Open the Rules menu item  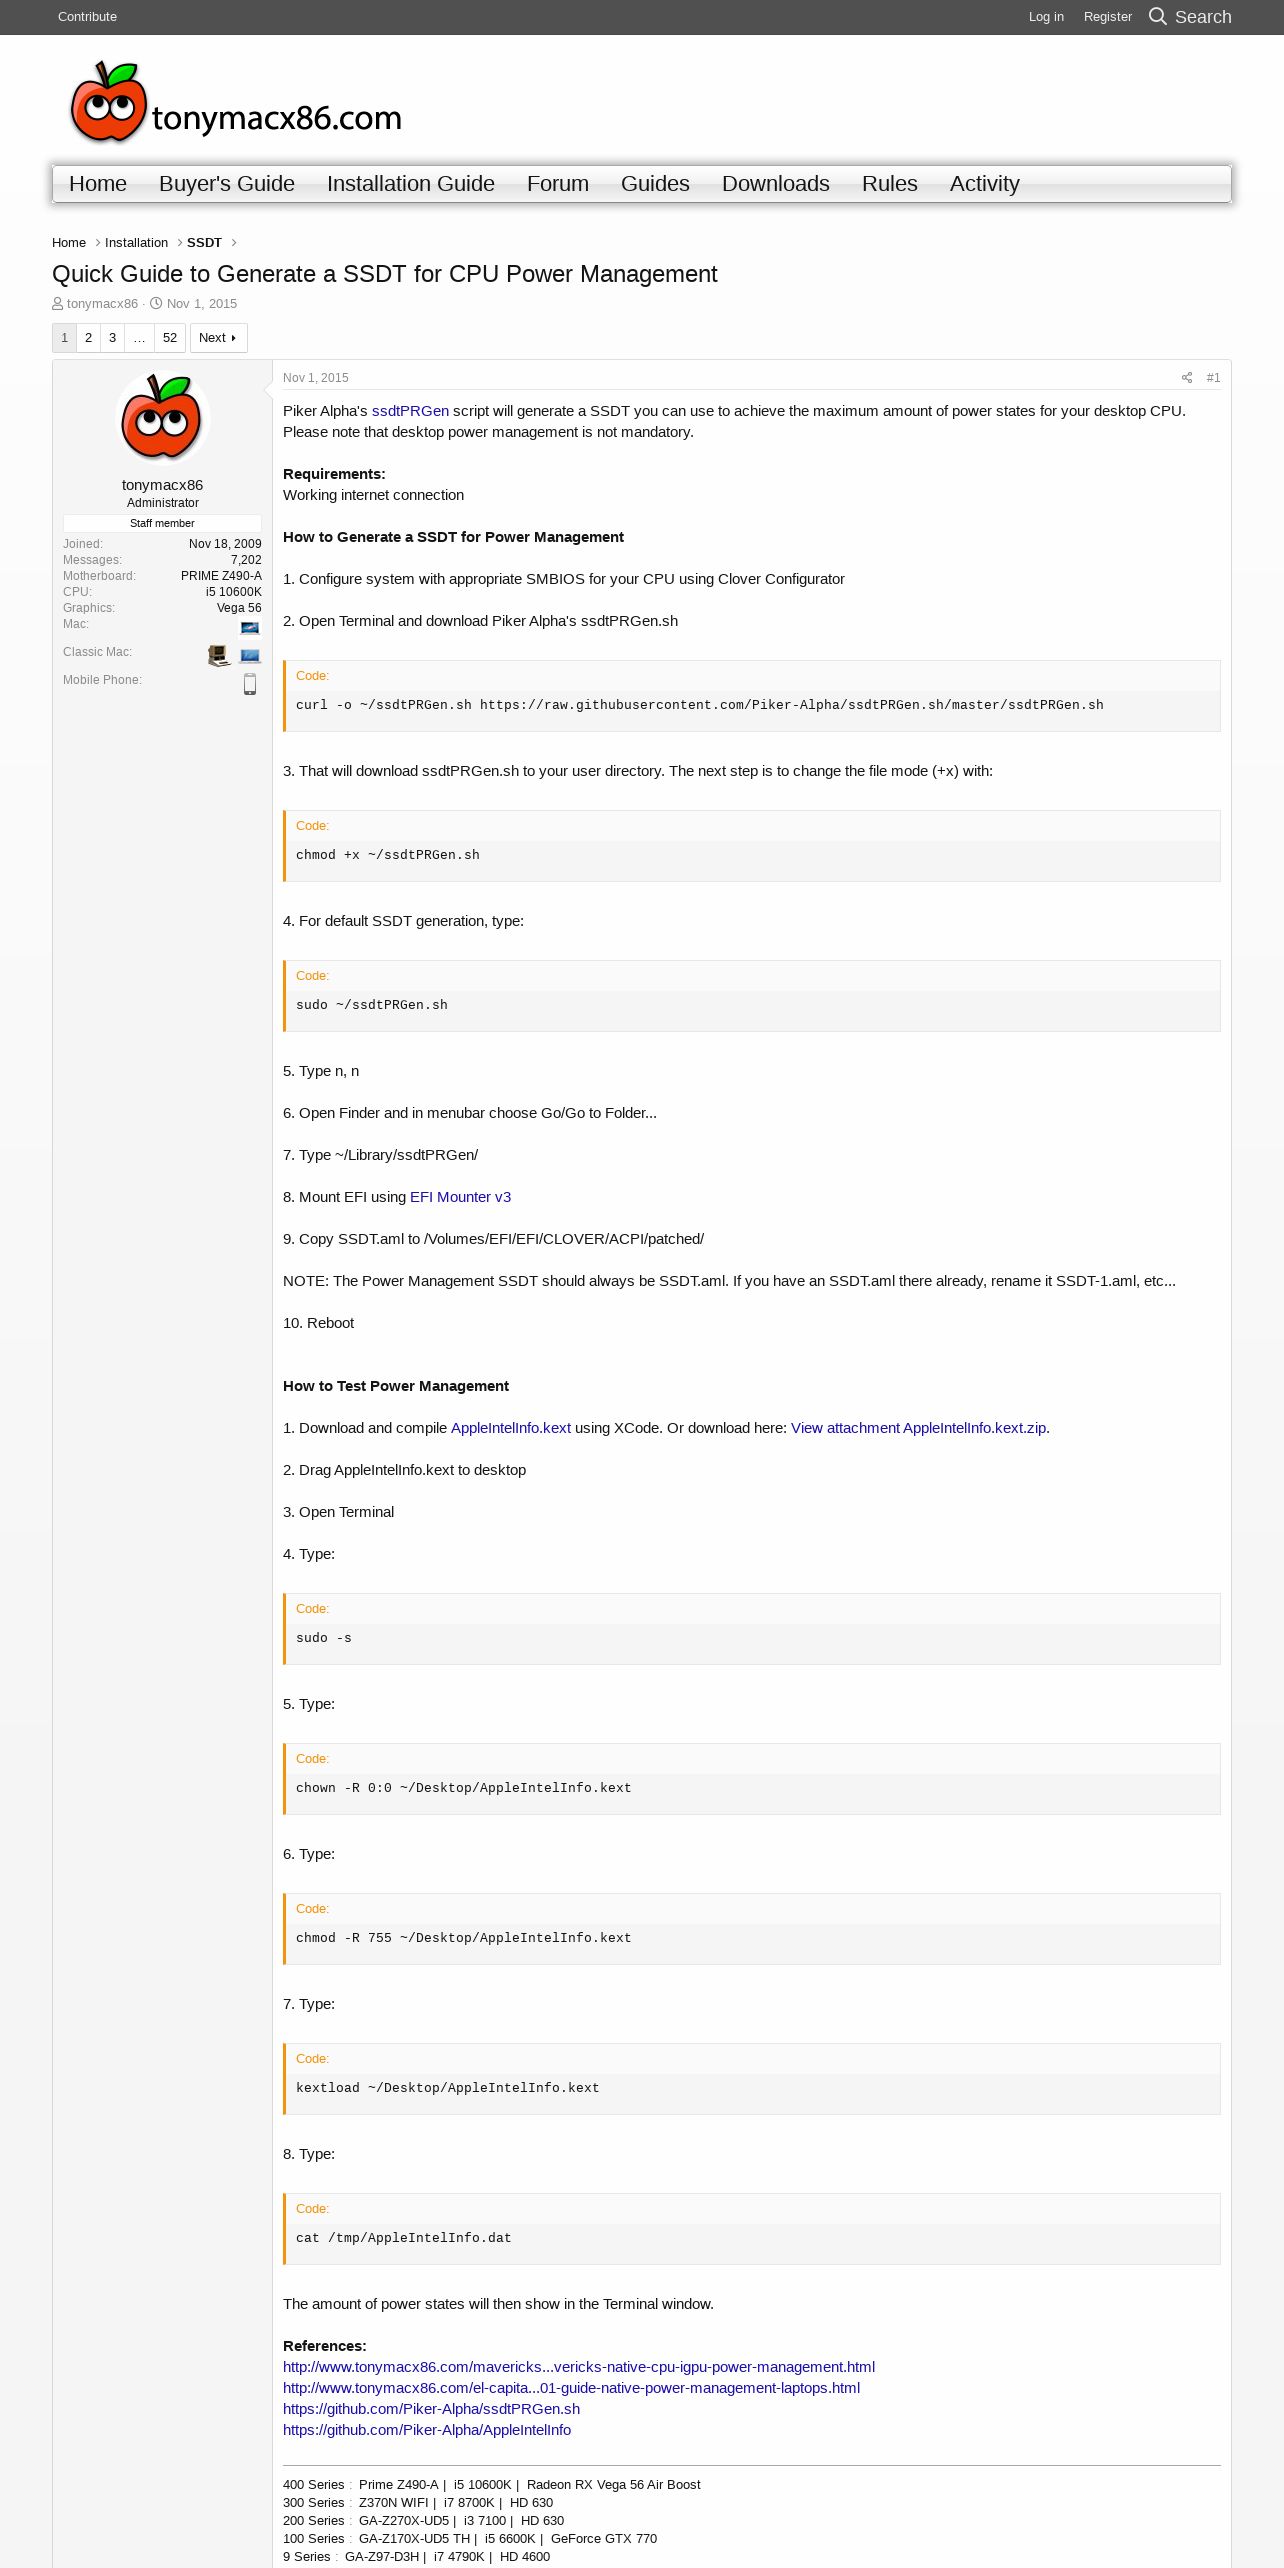(890, 184)
